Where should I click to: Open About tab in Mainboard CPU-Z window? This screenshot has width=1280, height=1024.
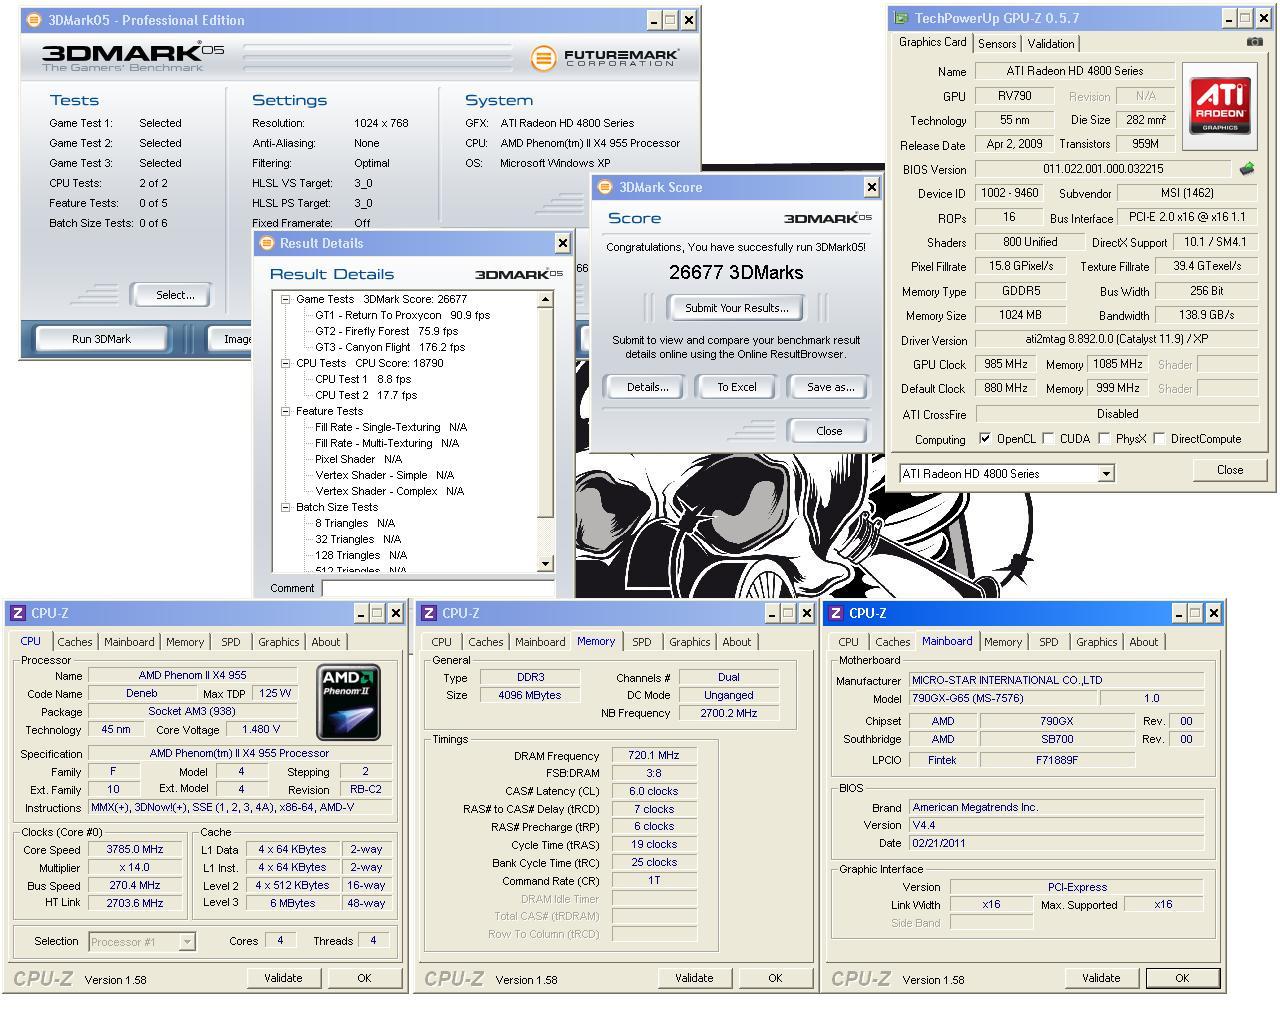[1144, 642]
